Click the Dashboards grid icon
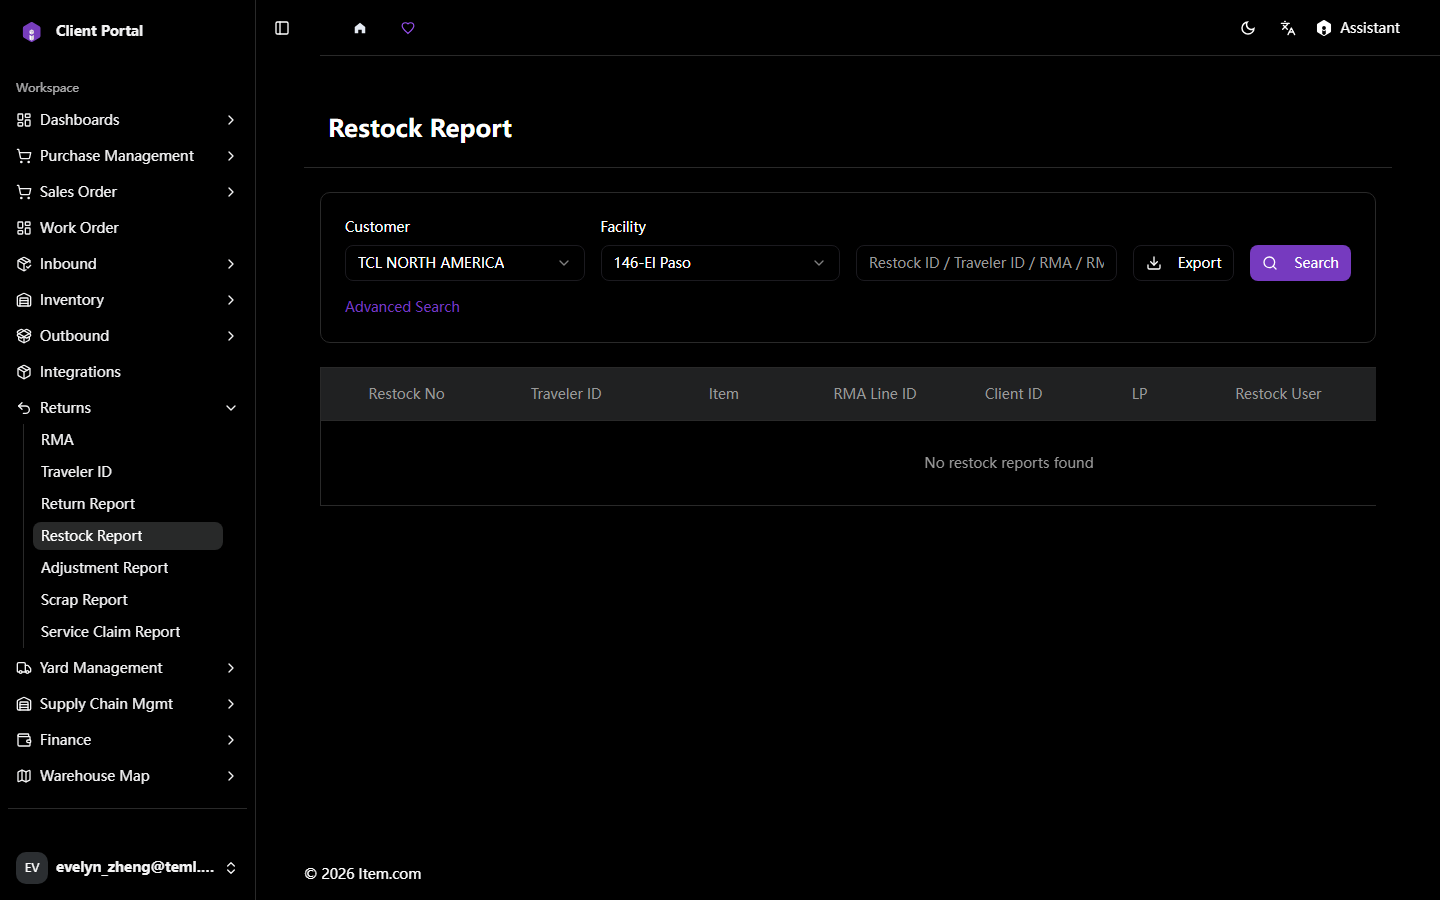The width and height of the screenshot is (1440, 900). tap(24, 120)
